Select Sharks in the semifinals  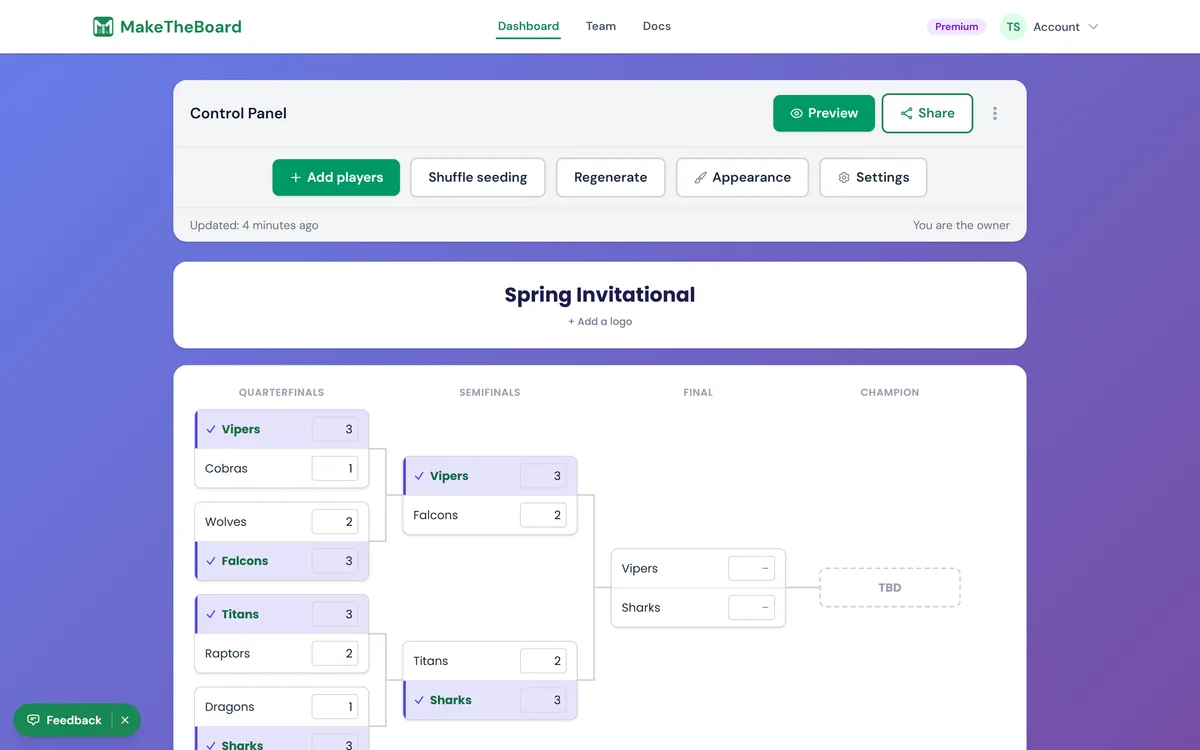pos(490,700)
